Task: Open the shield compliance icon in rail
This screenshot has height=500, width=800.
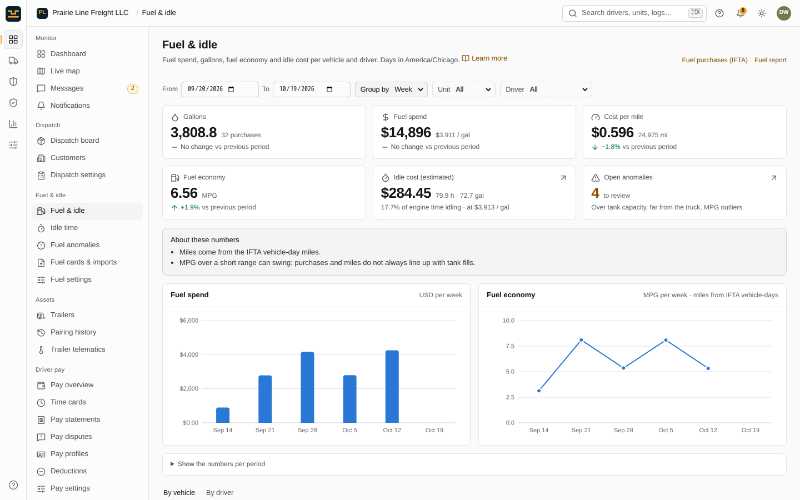Action: pos(13,82)
